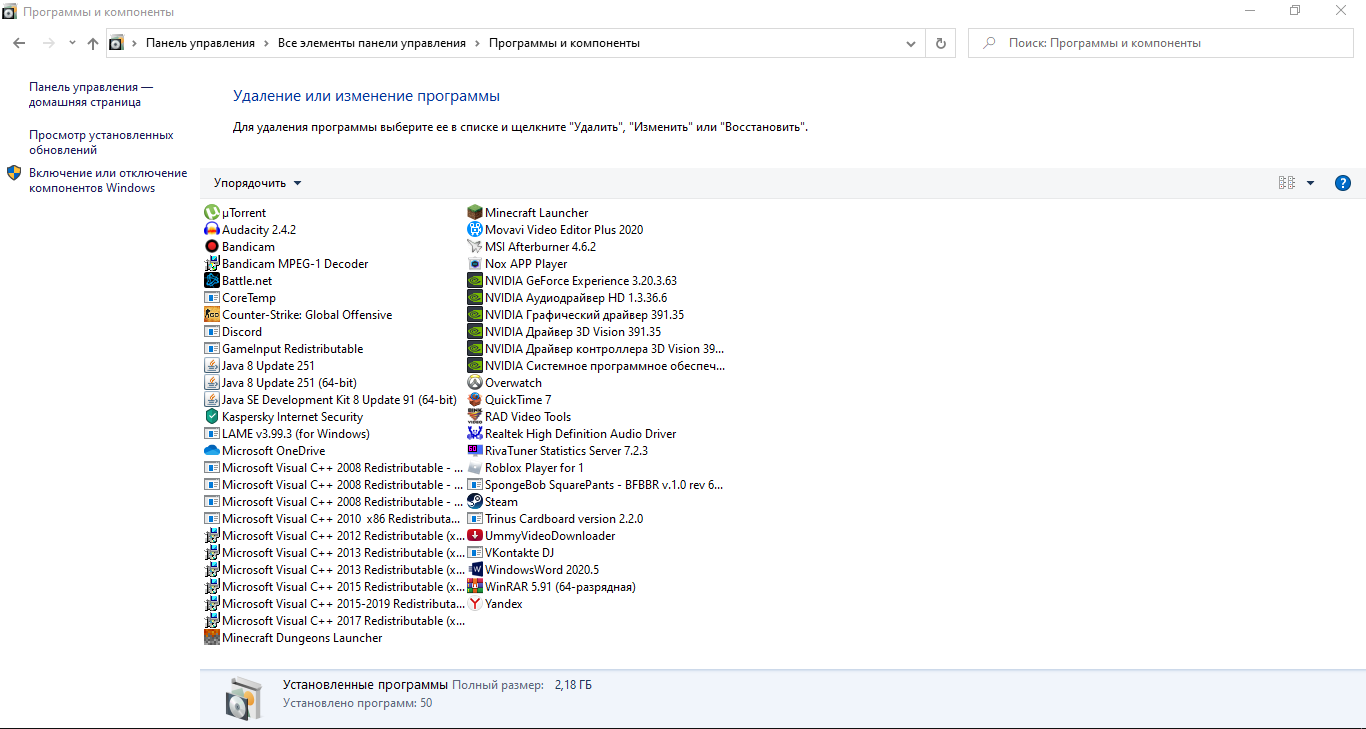Click the Yandex browser icon

[475, 603]
